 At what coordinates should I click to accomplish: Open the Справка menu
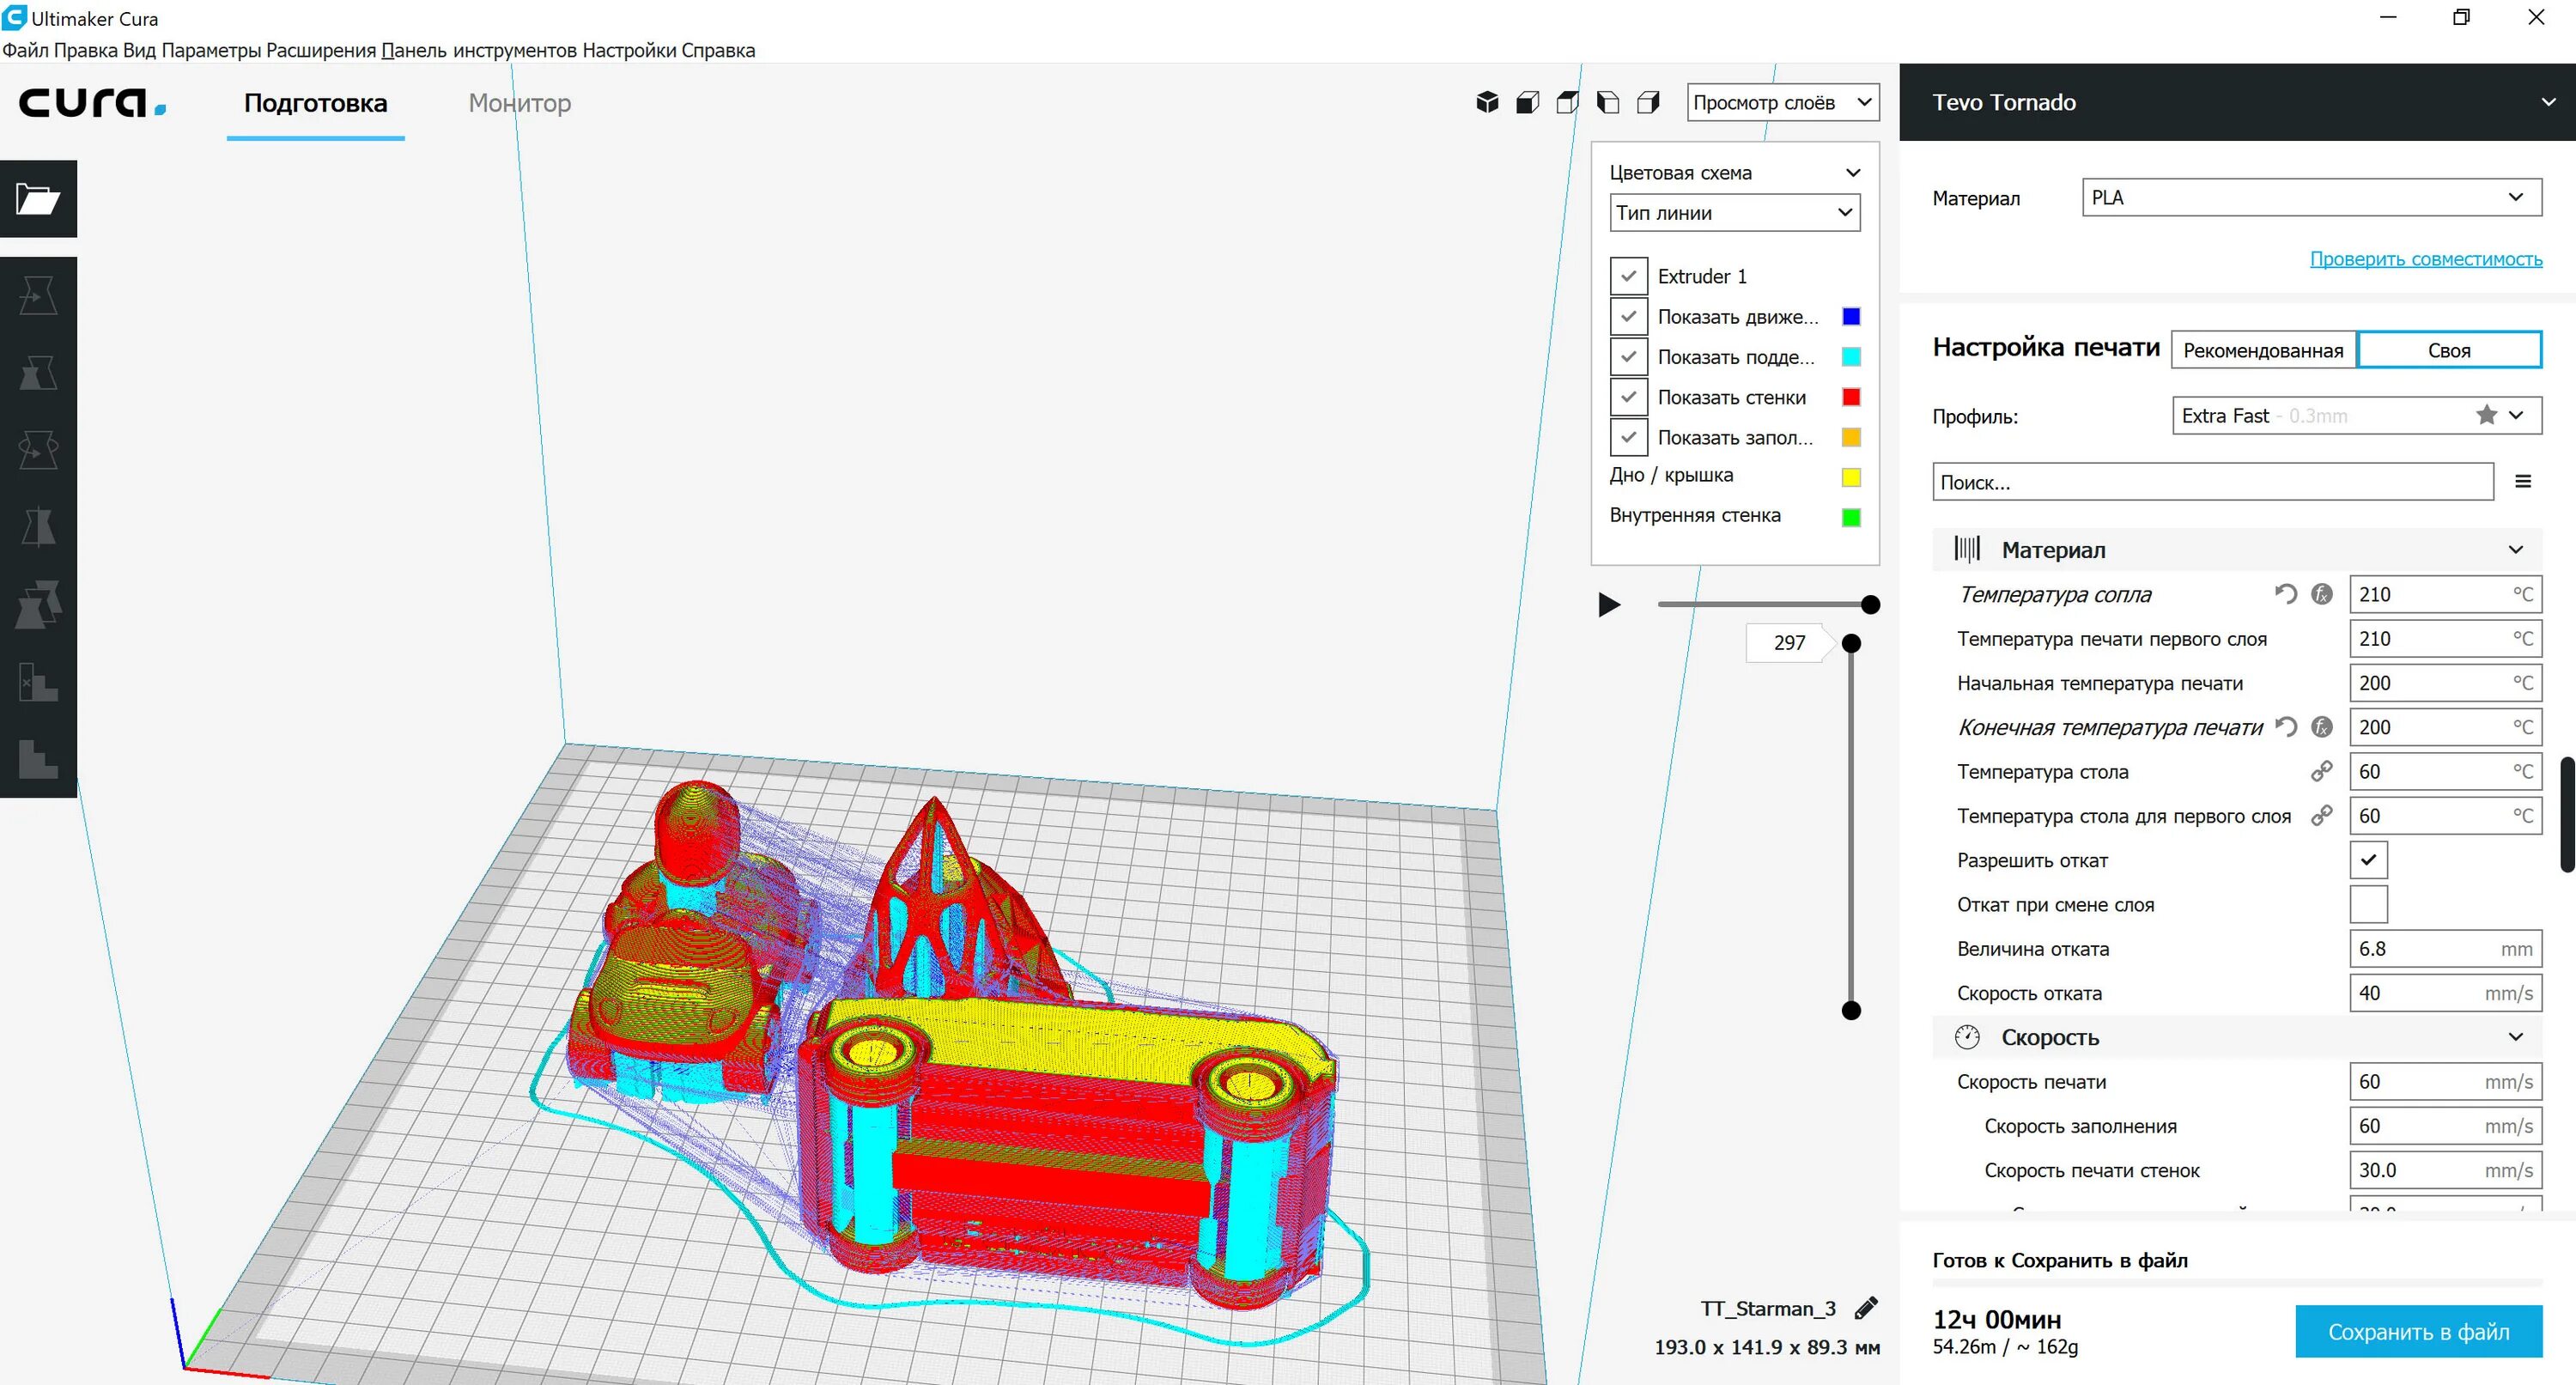[x=718, y=50]
